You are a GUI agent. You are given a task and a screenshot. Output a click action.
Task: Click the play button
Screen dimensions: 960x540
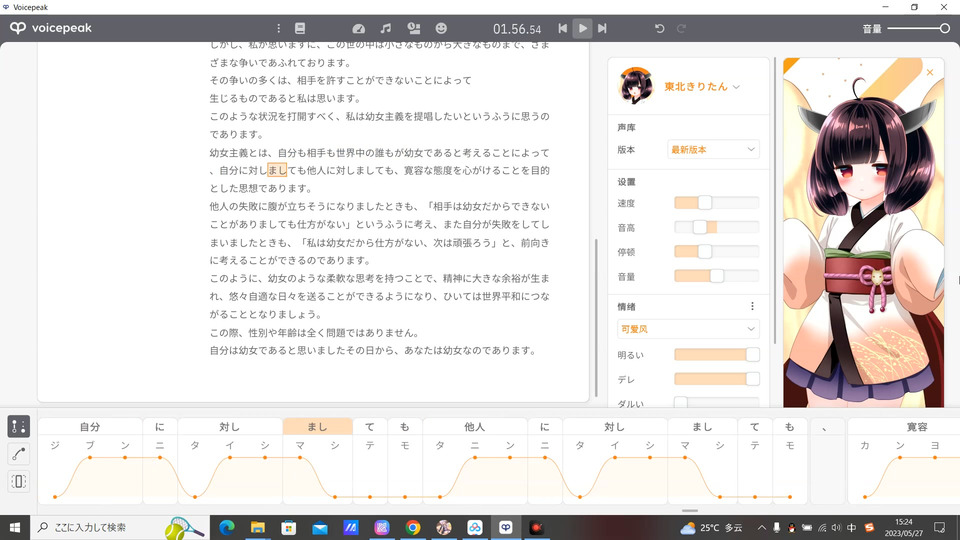tap(582, 28)
